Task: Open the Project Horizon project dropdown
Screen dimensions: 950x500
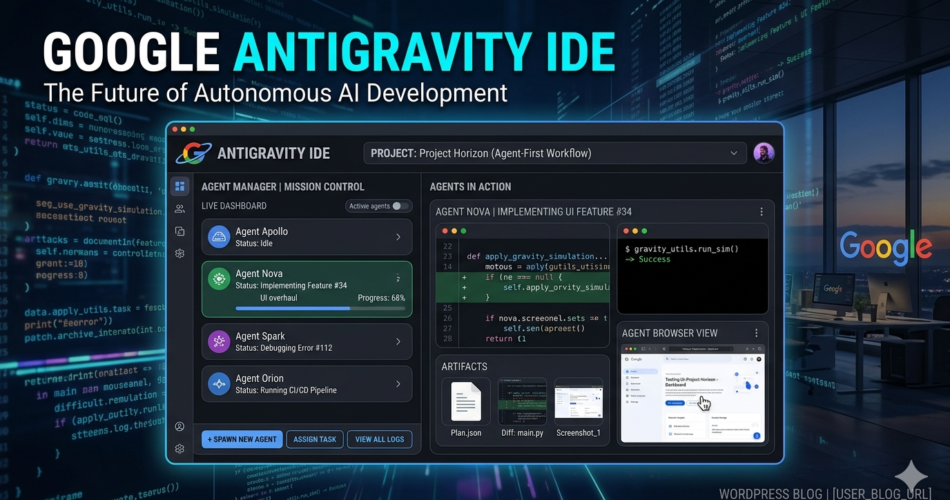Action: point(555,153)
